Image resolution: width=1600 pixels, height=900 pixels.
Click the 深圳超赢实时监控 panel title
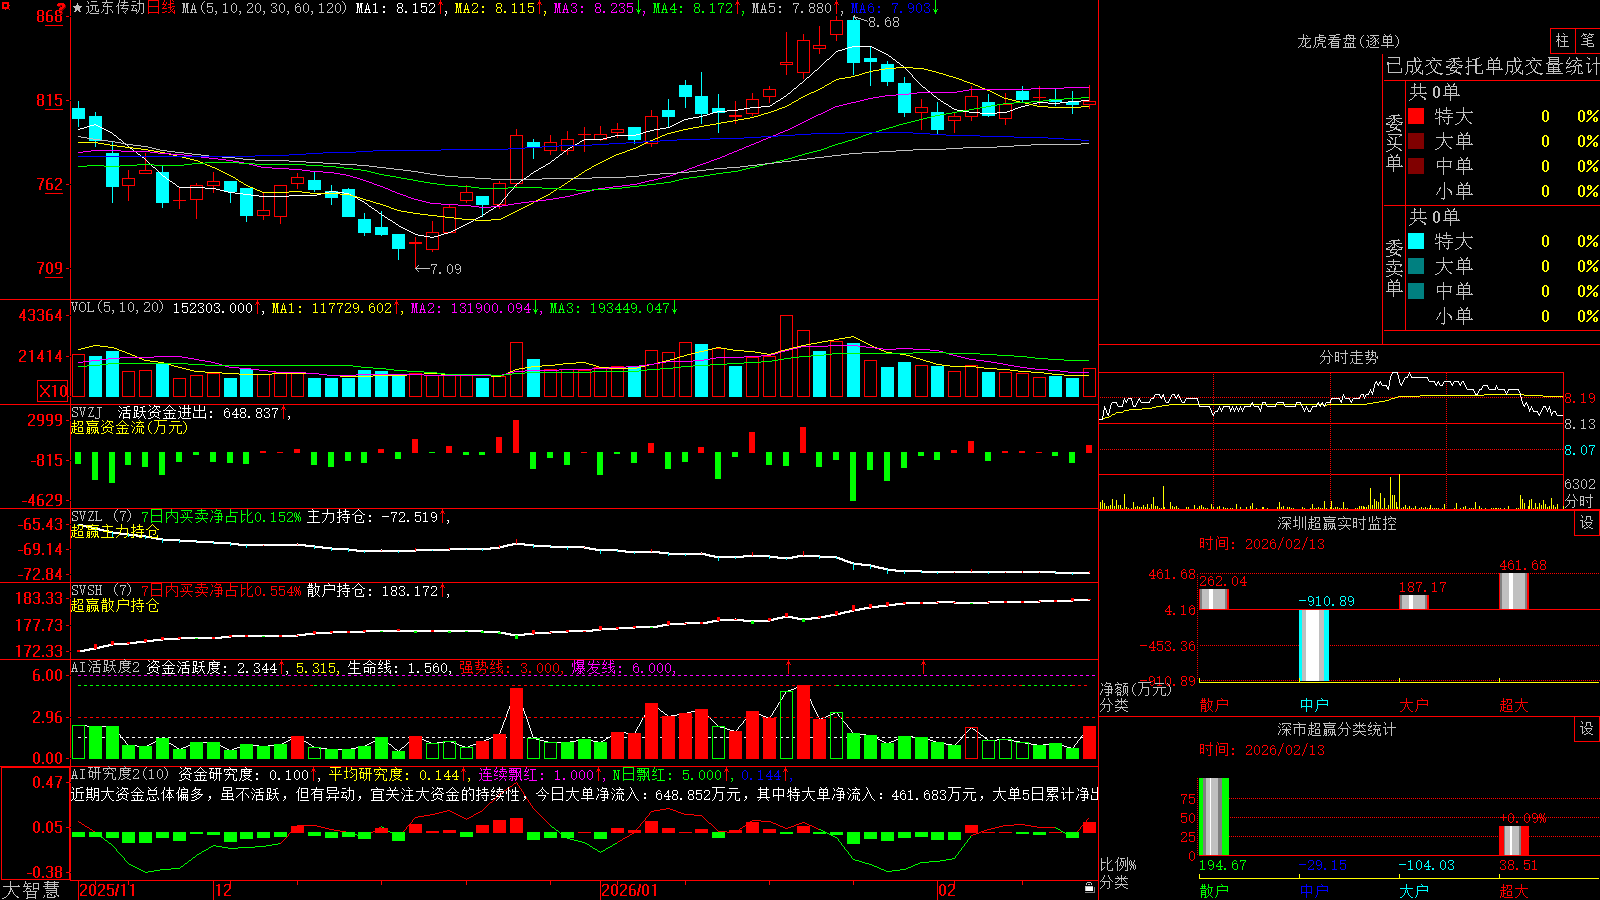1337,523
